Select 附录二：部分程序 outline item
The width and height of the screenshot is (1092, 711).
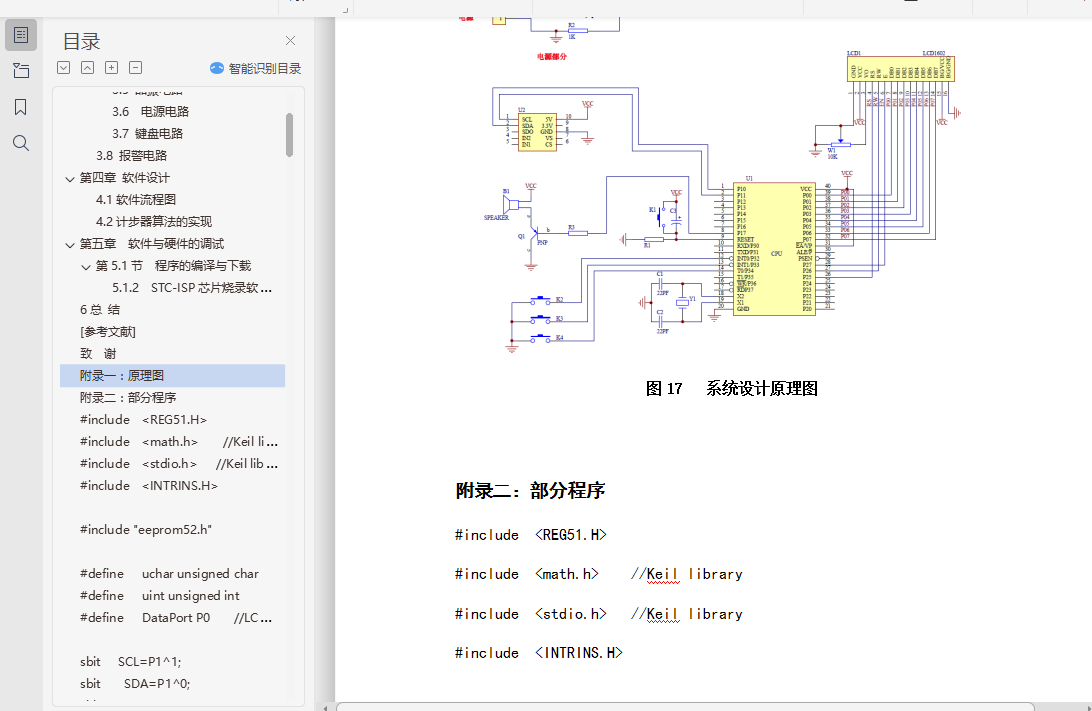[128, 398]
